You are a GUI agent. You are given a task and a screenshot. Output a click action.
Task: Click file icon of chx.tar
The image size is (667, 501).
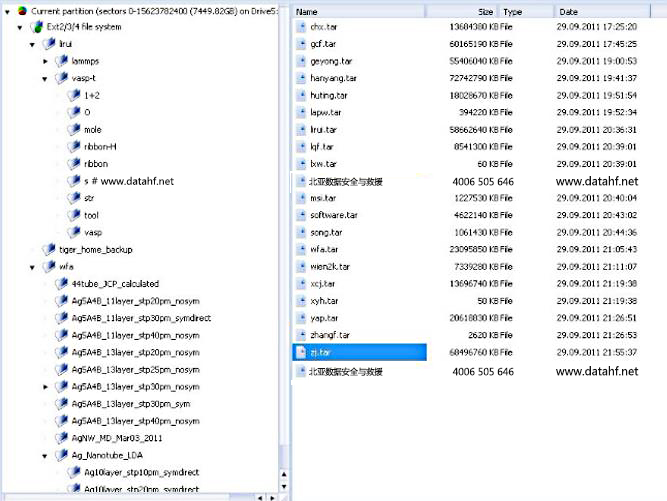(301, 27)
